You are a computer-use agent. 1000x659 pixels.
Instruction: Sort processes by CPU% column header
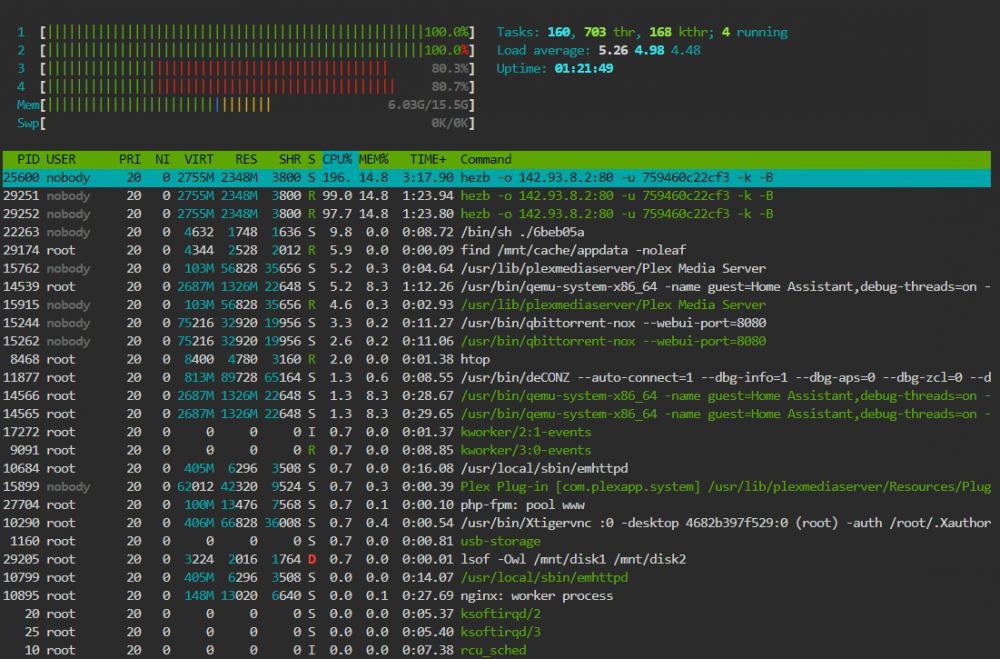pos(338,159)
